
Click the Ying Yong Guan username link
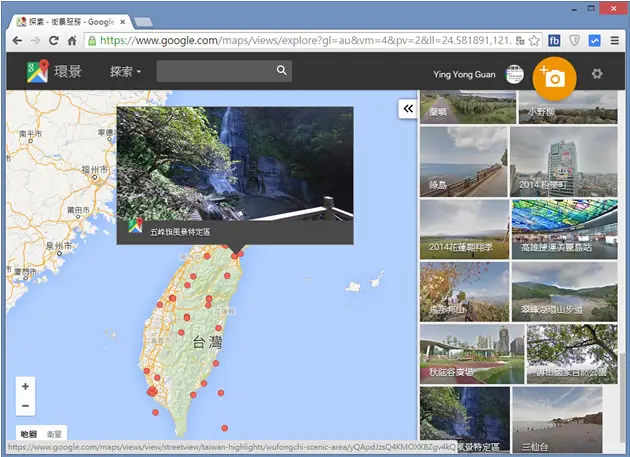[464, 74]
